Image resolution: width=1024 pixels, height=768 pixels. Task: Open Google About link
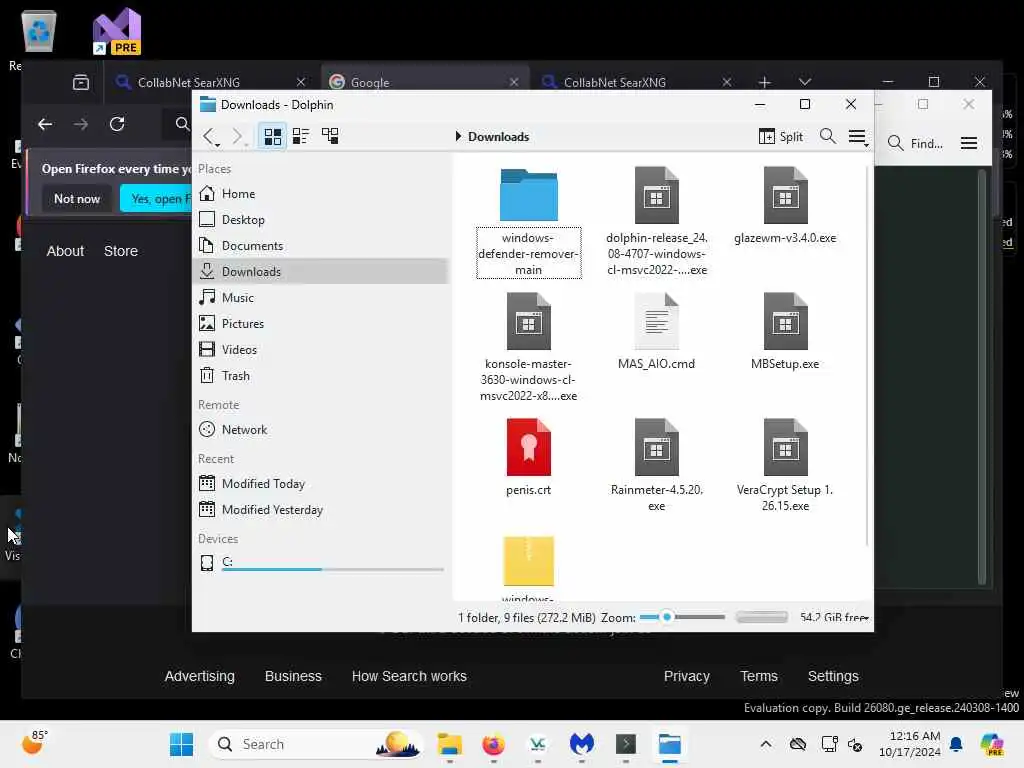[x=65, y=251]
